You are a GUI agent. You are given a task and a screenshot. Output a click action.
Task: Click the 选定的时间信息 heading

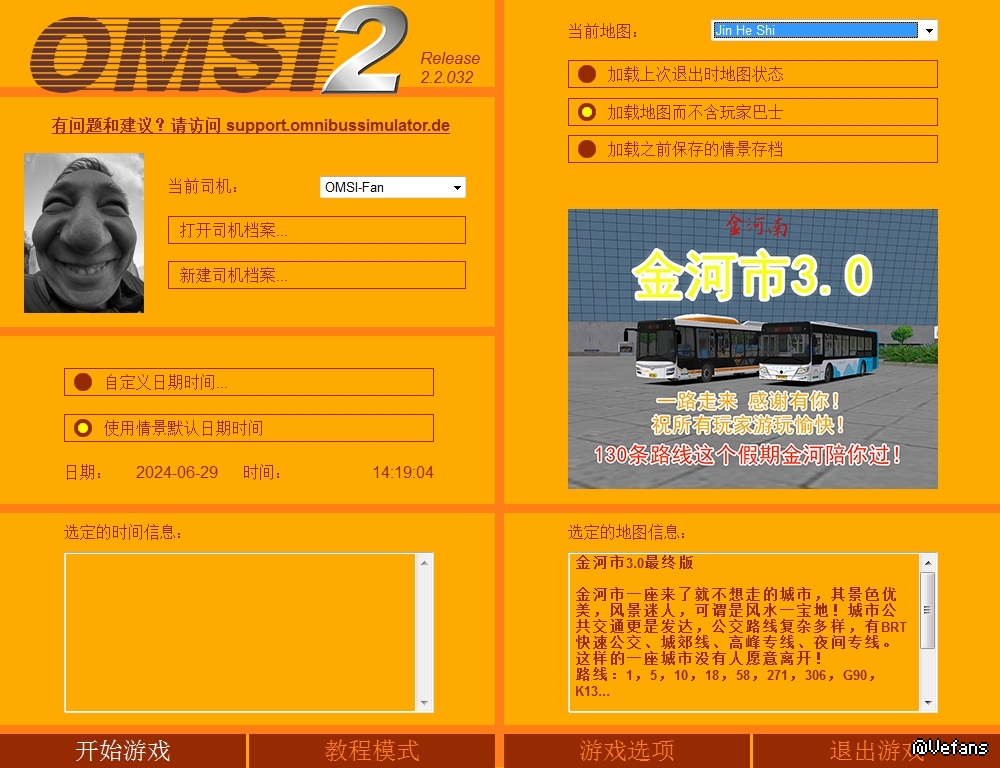tap(123, 532)
